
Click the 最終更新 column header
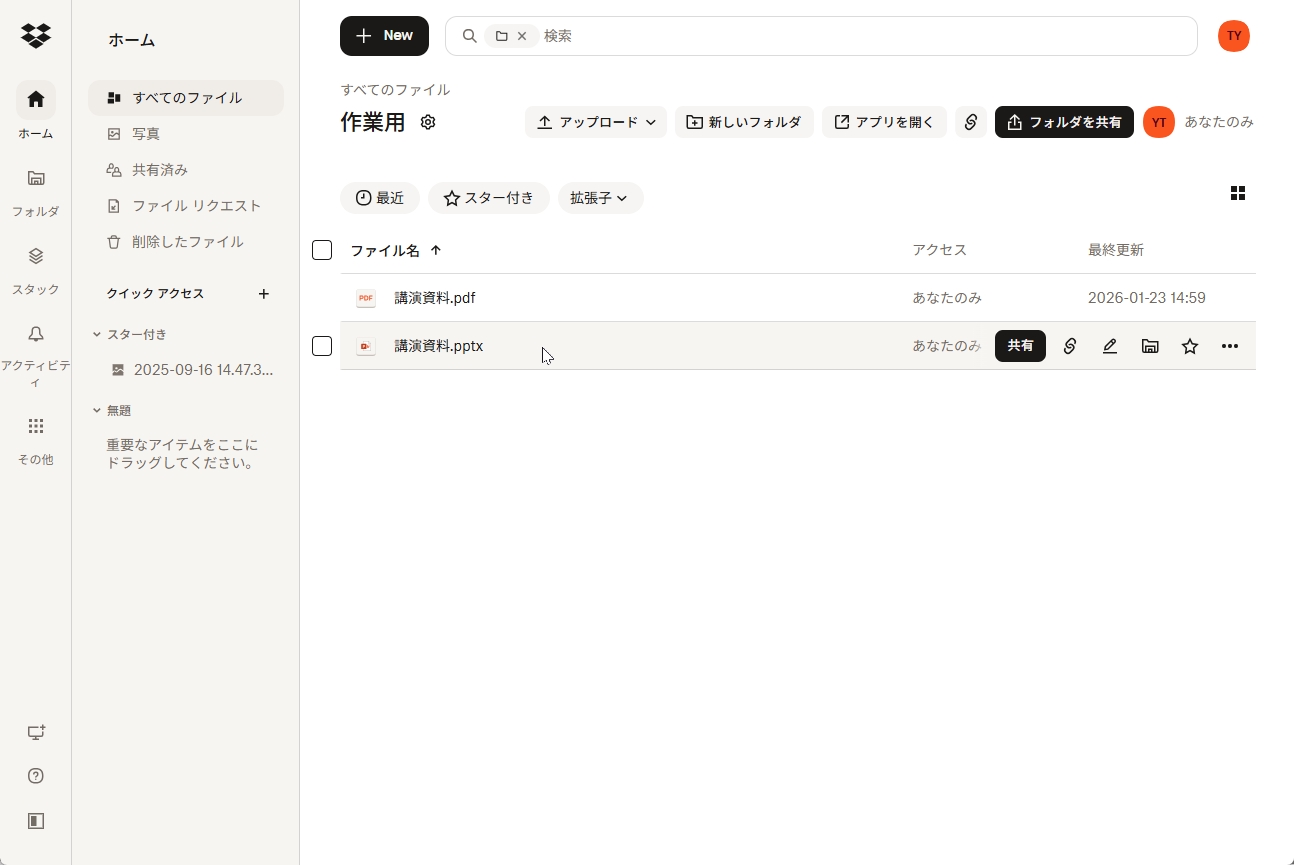[1116, 250]
